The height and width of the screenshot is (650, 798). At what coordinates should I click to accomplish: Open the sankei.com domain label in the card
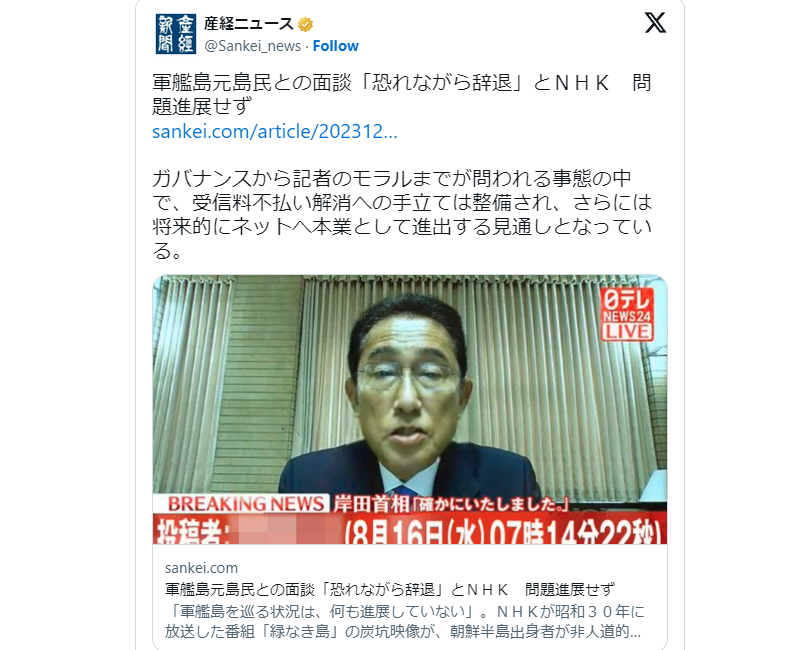(x=201, y=568)
